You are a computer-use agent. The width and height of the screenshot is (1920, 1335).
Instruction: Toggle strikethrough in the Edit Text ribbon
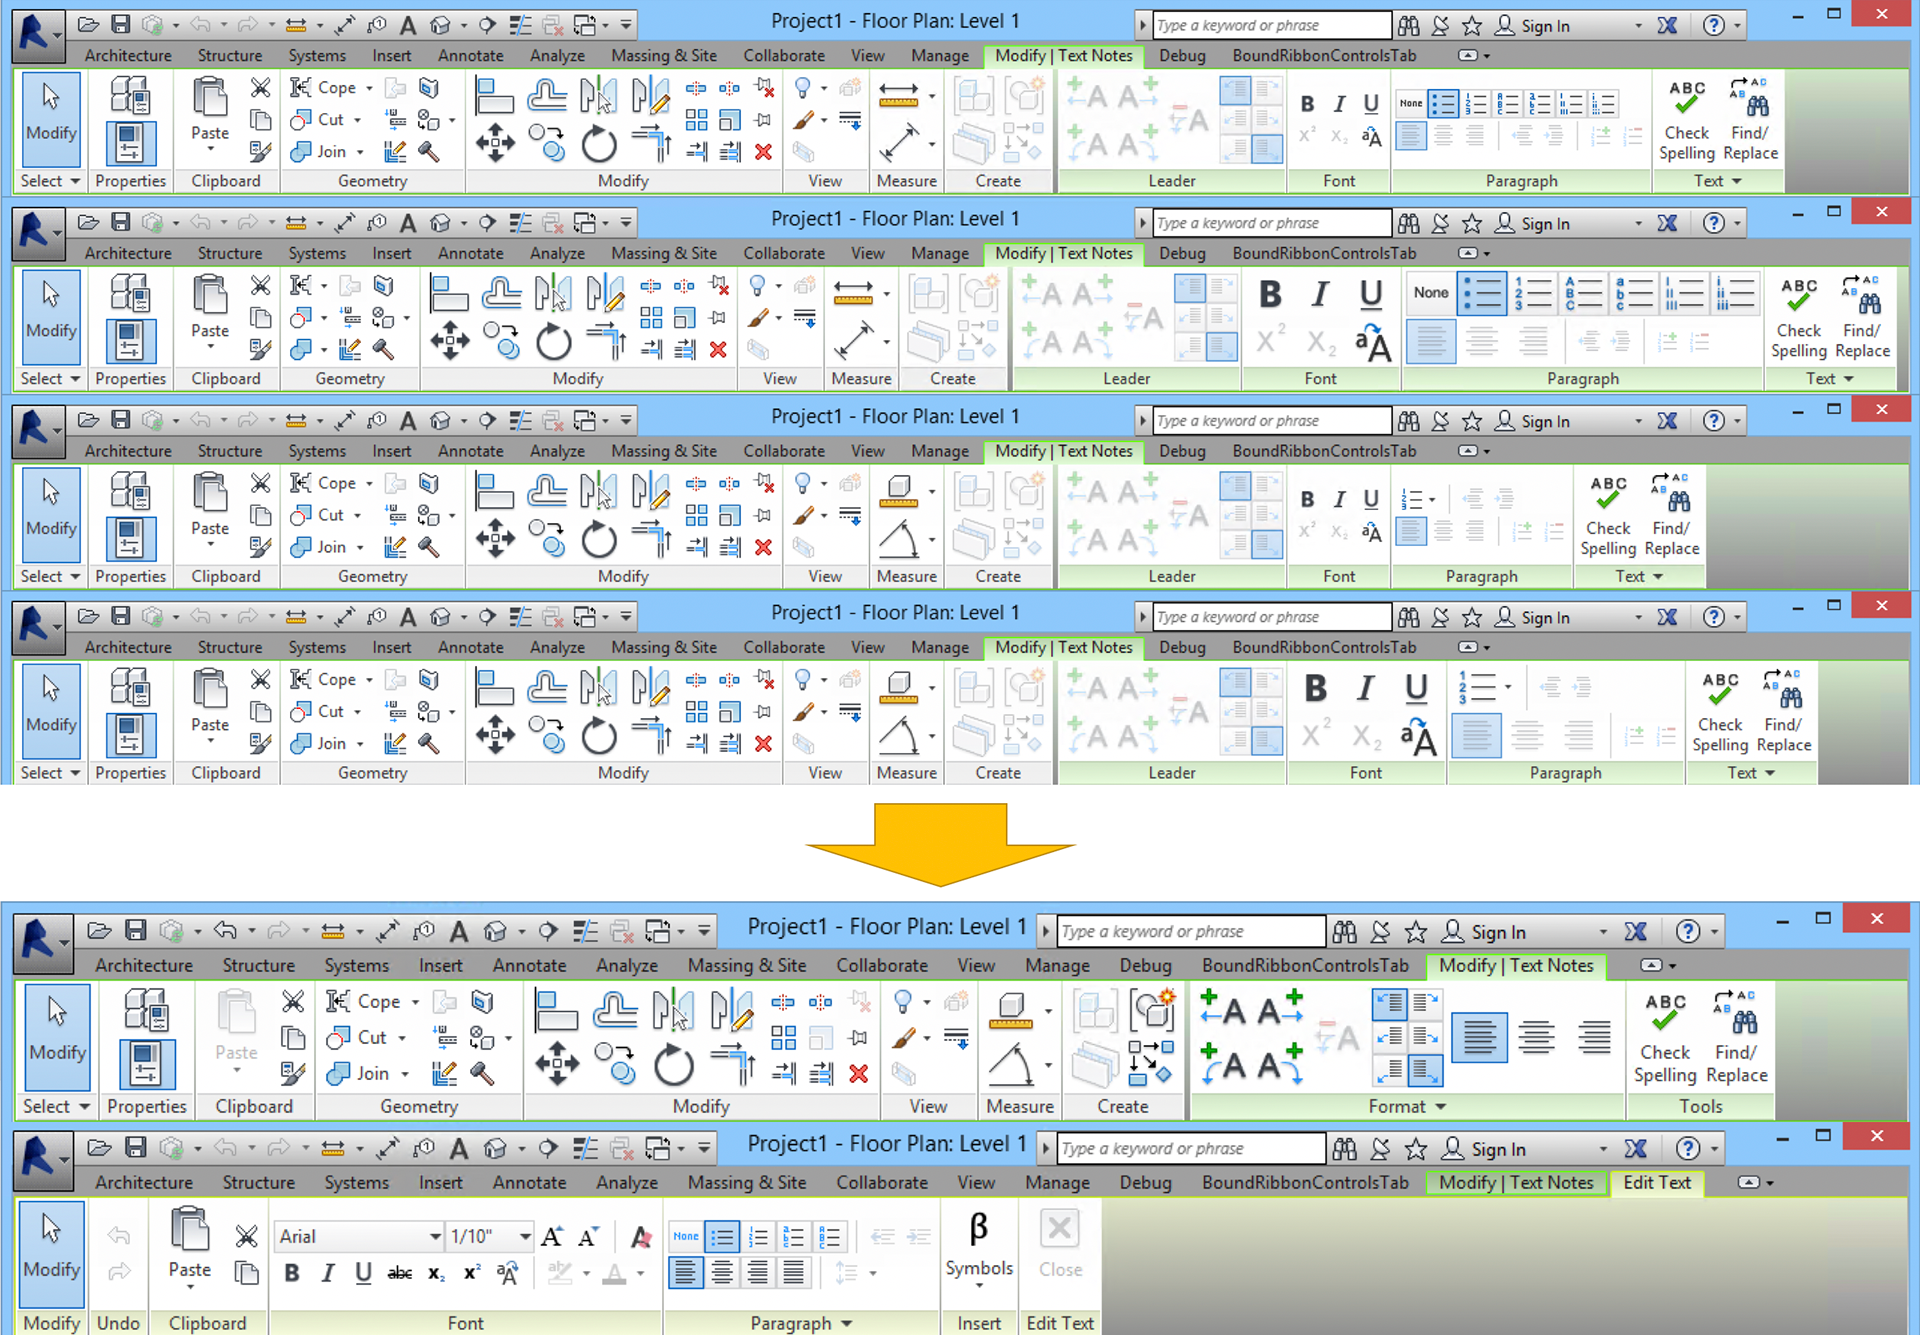point(400,1273)
